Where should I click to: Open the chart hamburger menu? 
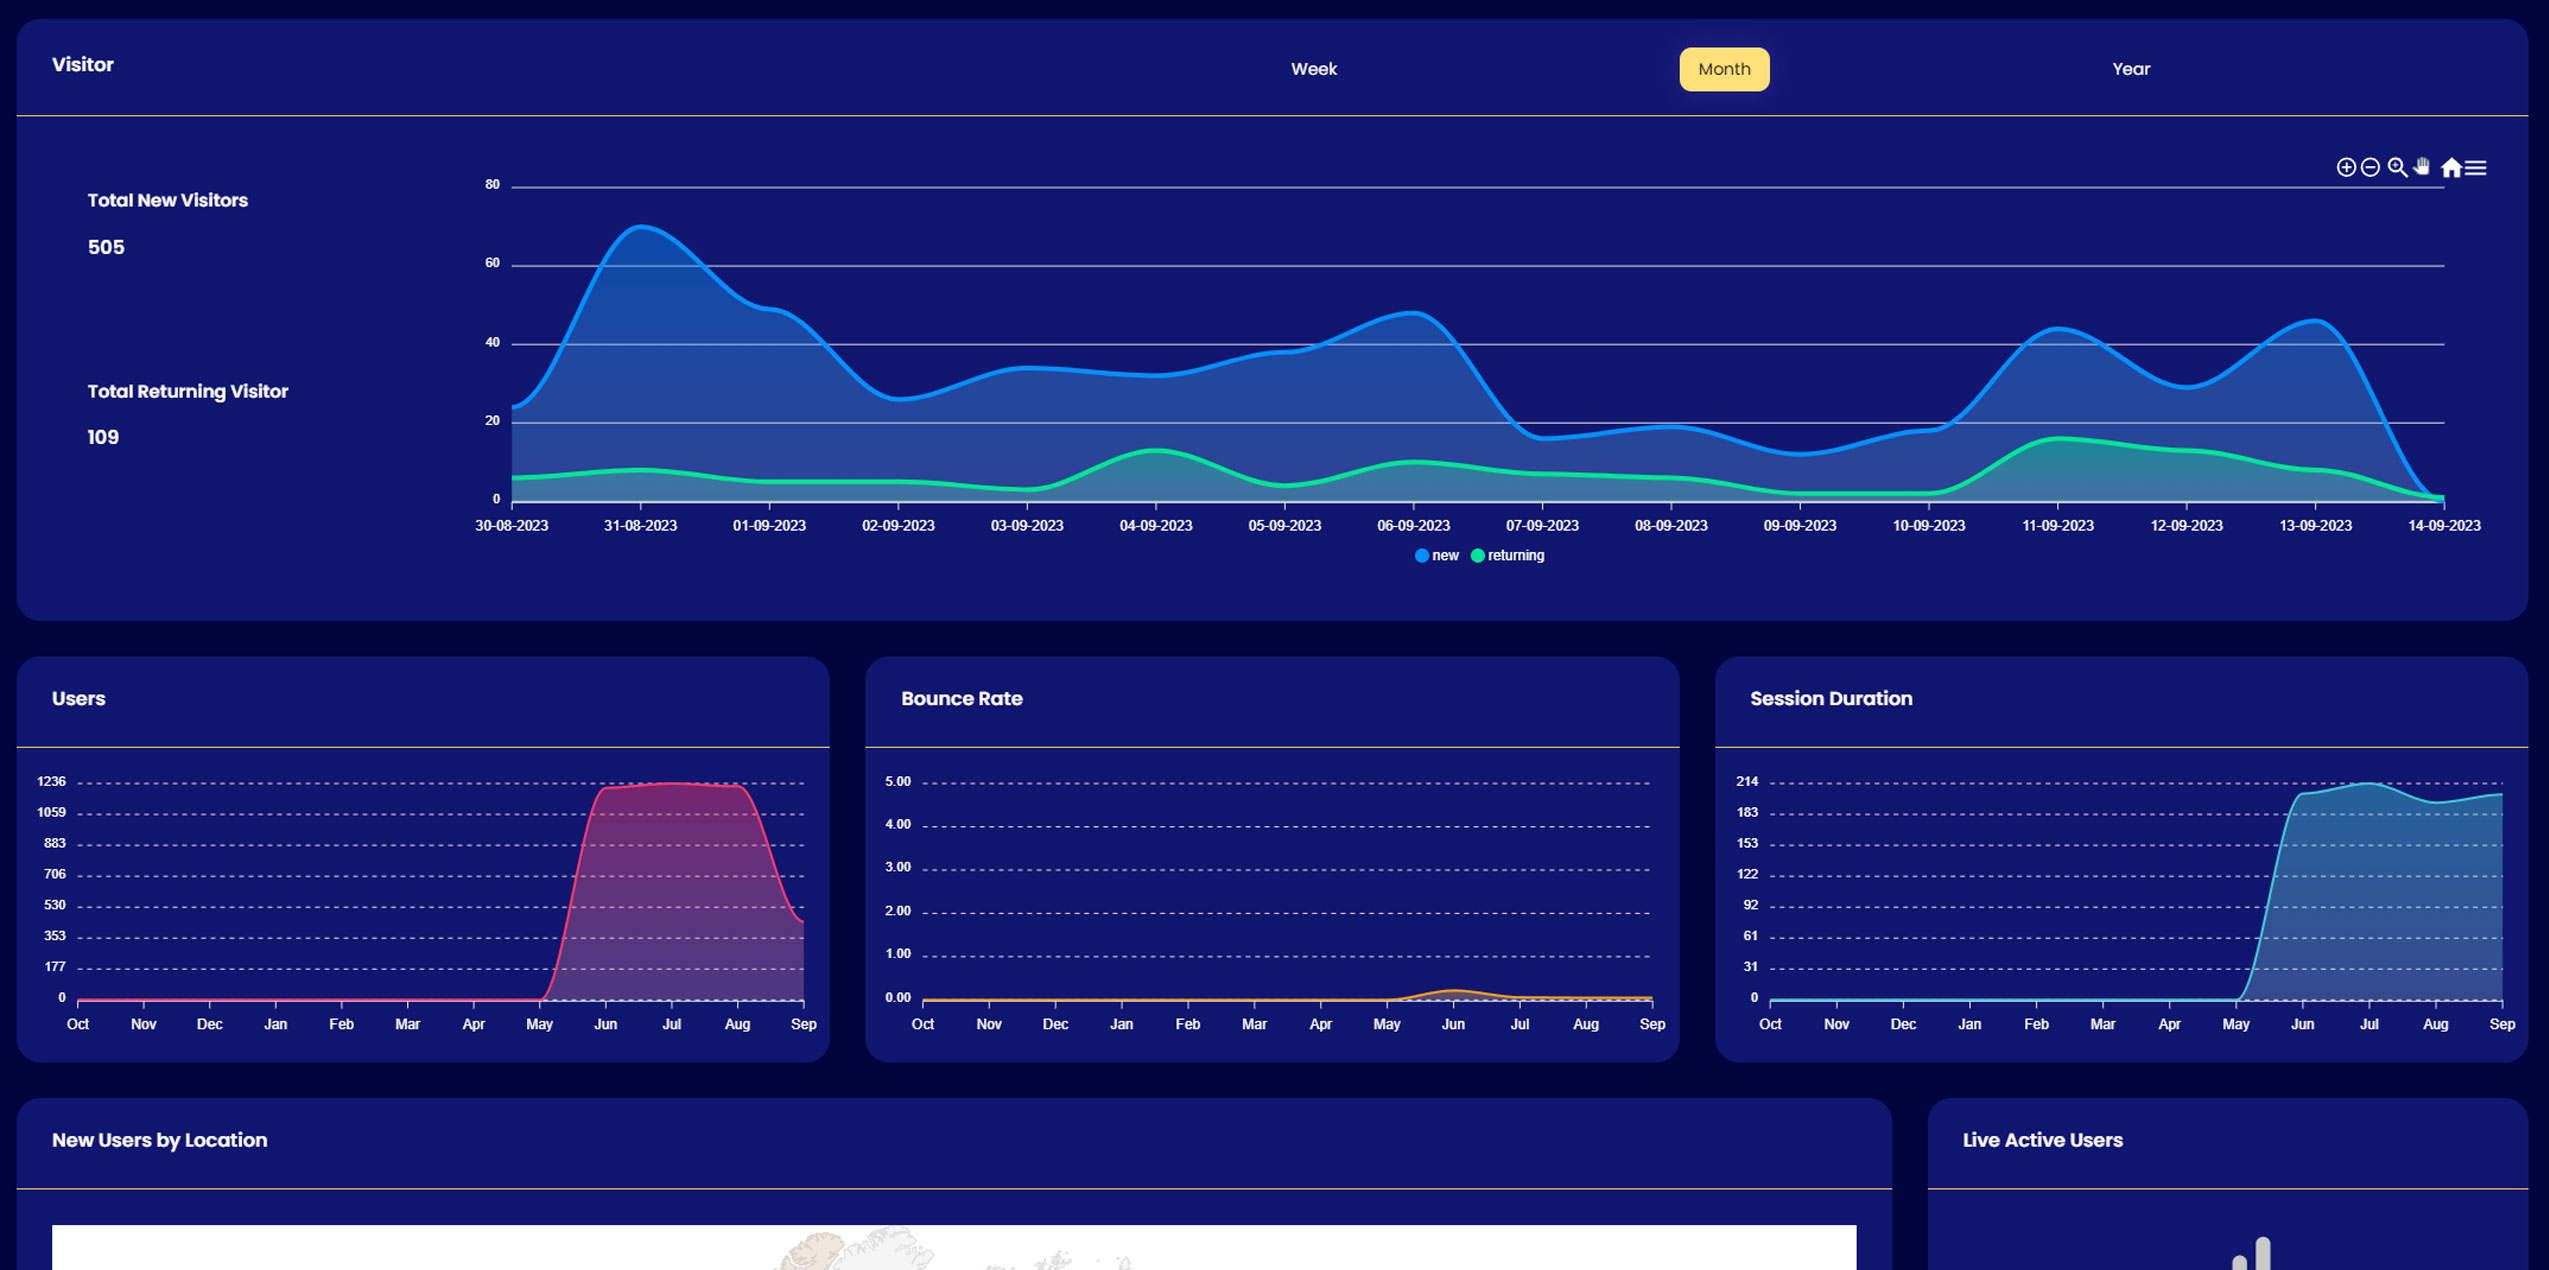click(2475, 168)
